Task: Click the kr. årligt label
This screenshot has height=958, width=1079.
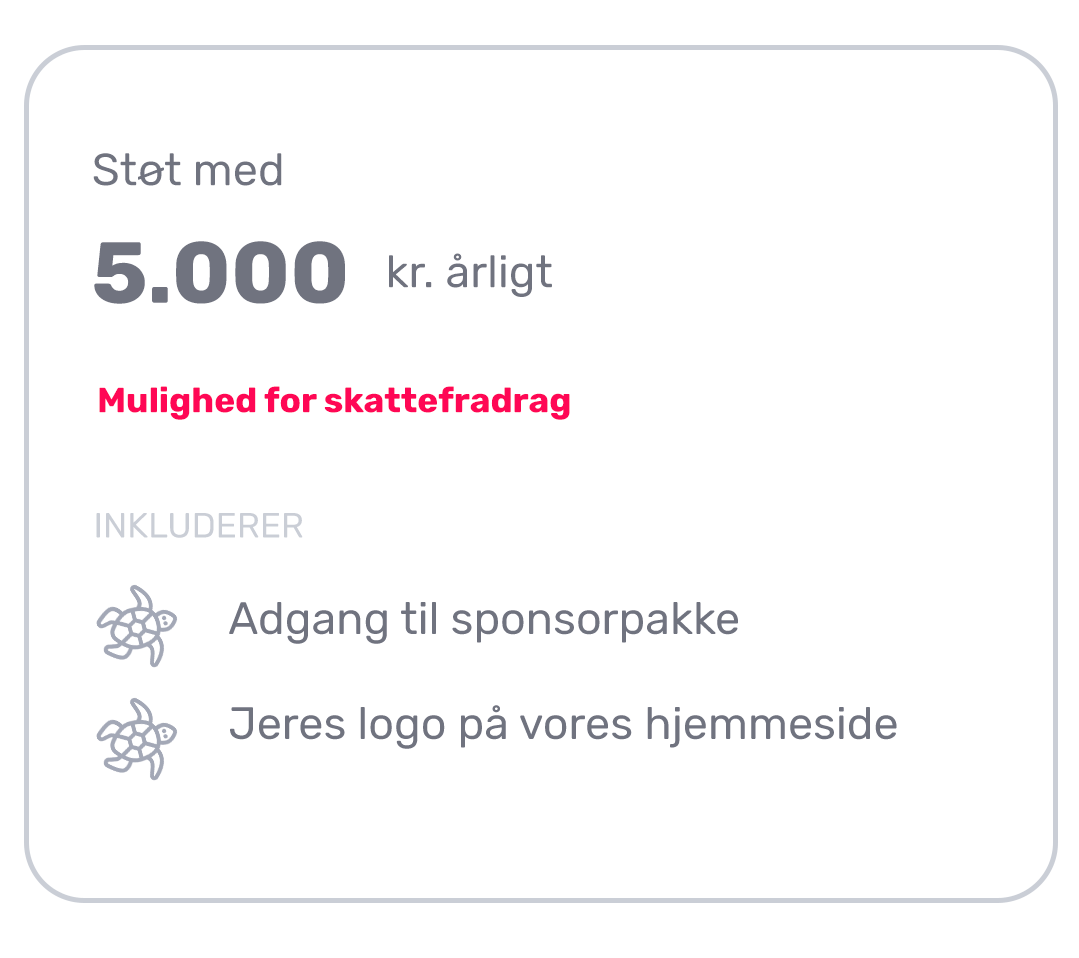Action: pyautogui.click(x=469, y=273)
